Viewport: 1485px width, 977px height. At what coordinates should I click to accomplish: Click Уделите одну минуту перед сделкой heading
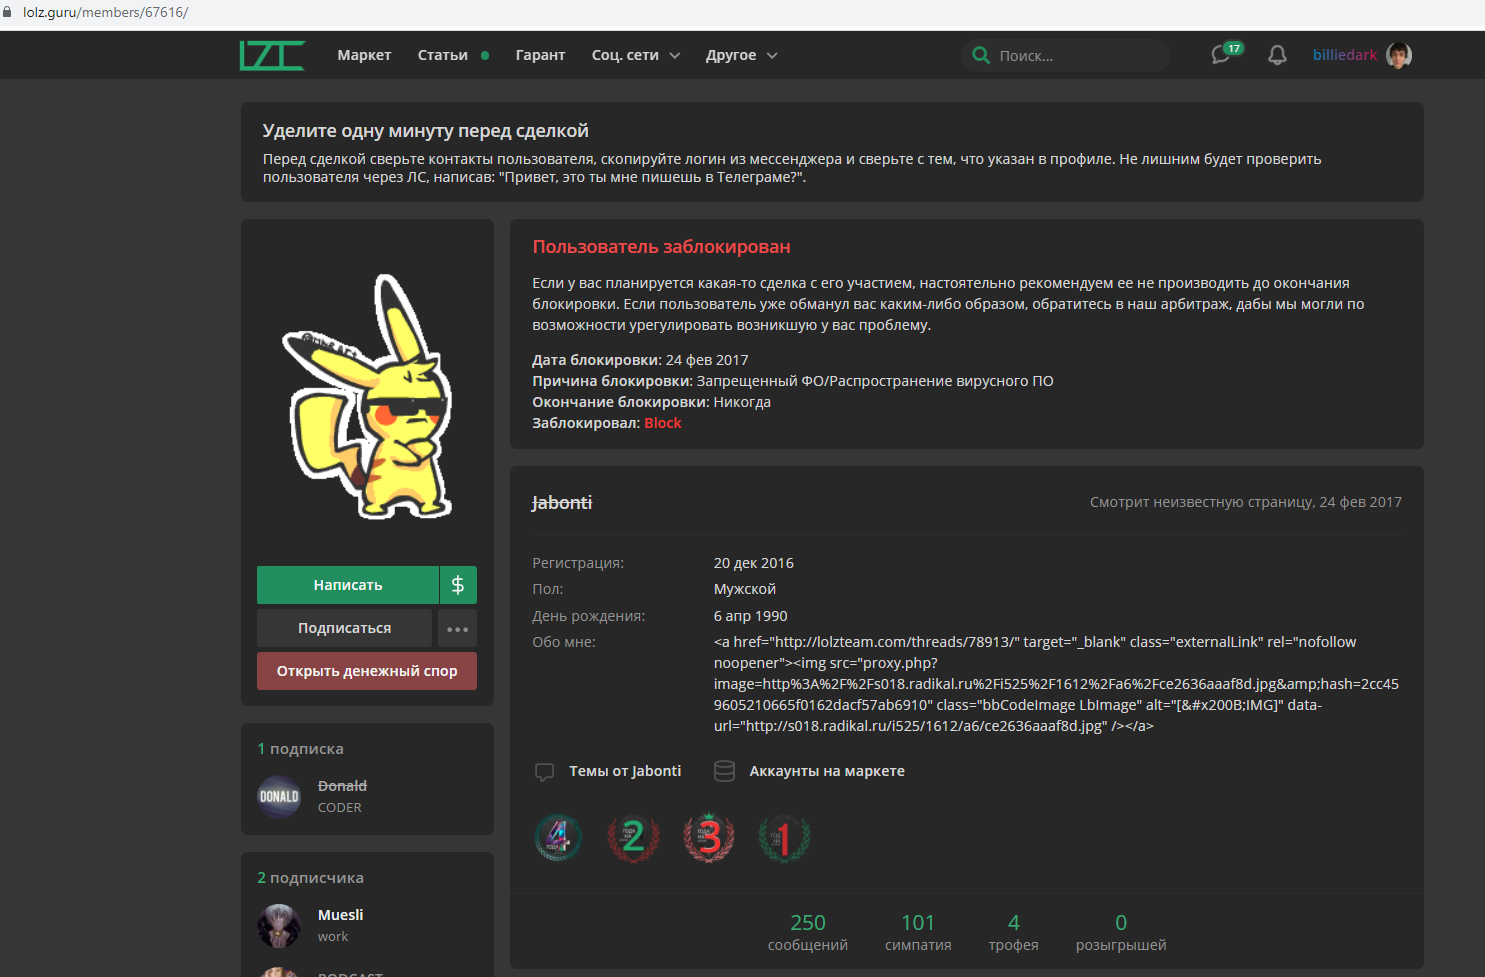(425, 131)
